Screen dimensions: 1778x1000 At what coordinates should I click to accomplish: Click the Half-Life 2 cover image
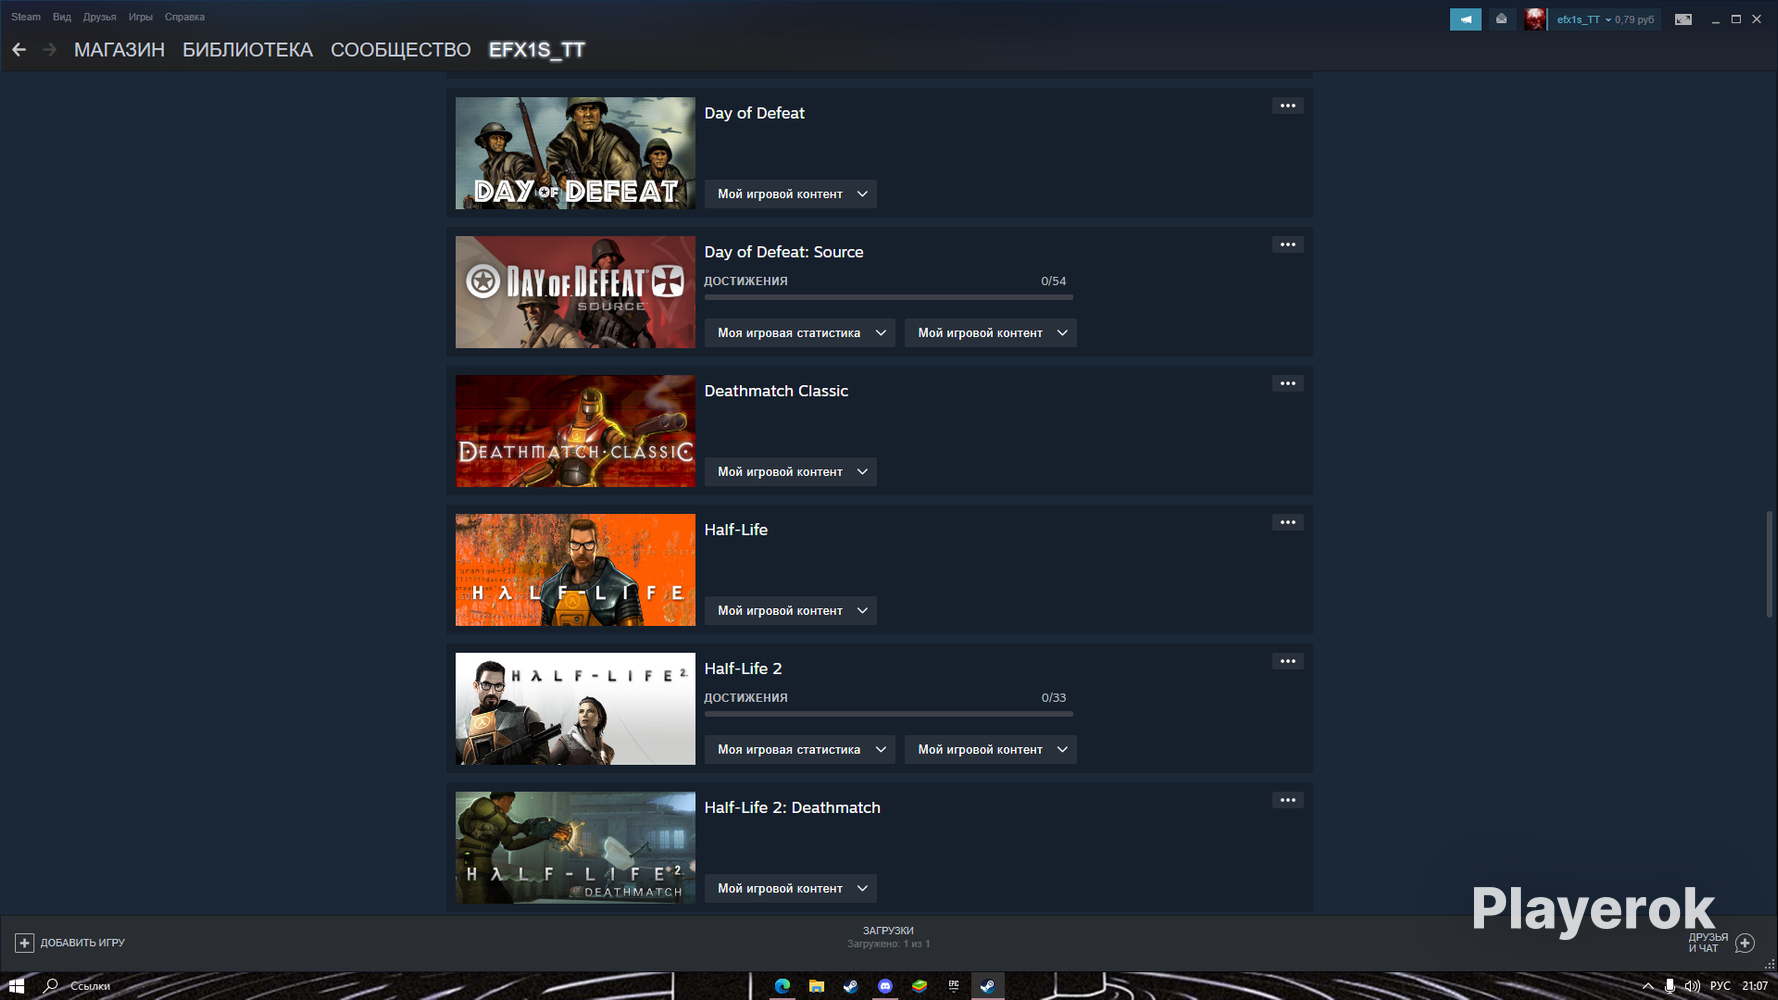[575, 709]
